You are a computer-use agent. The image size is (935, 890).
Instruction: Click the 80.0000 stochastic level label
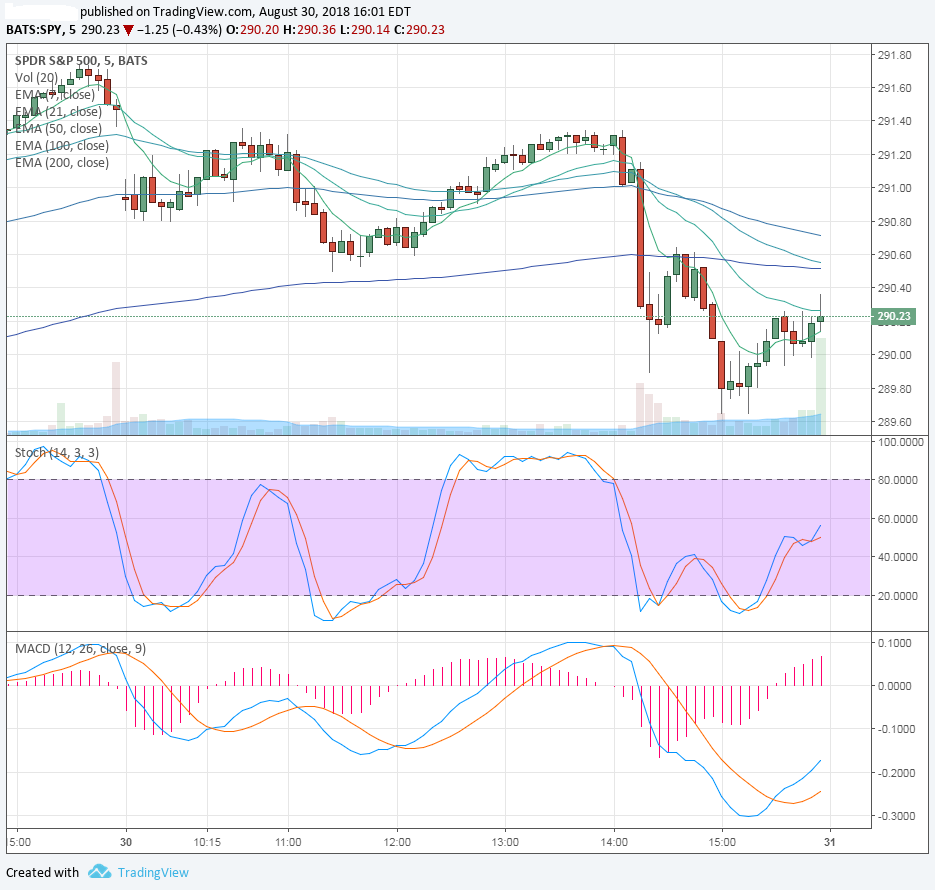[x=897, y=480]
